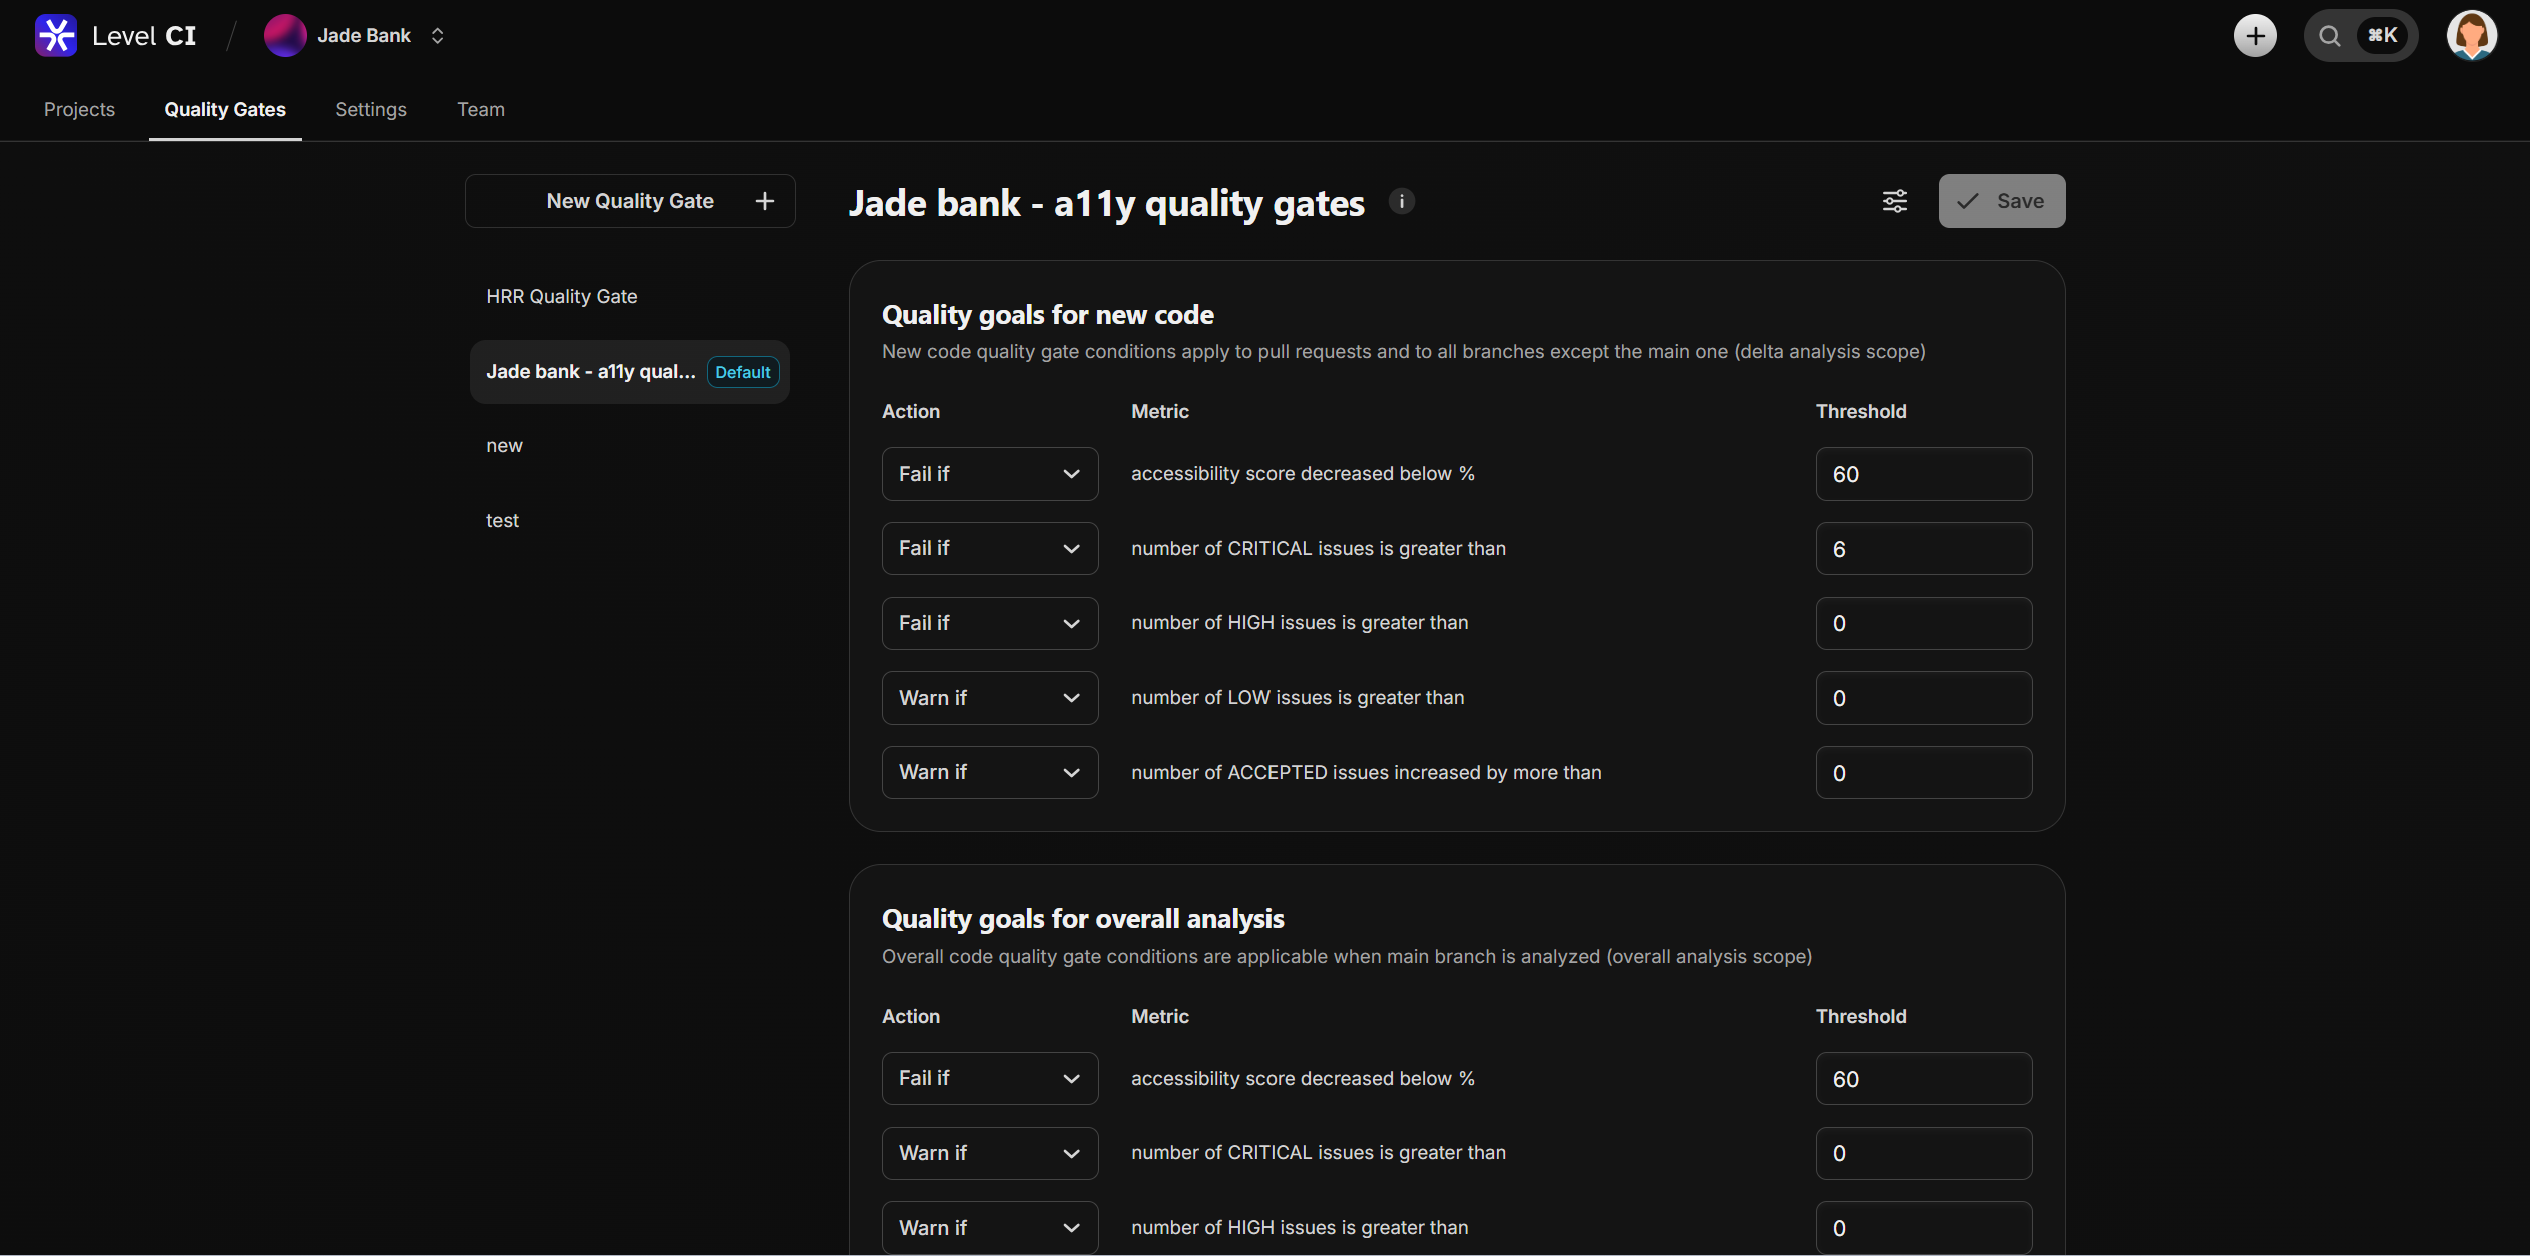Click plus icon on New Quality Gate
Screen dimensions: 2530x1256
pyautogui.click(x=765, y=201)
